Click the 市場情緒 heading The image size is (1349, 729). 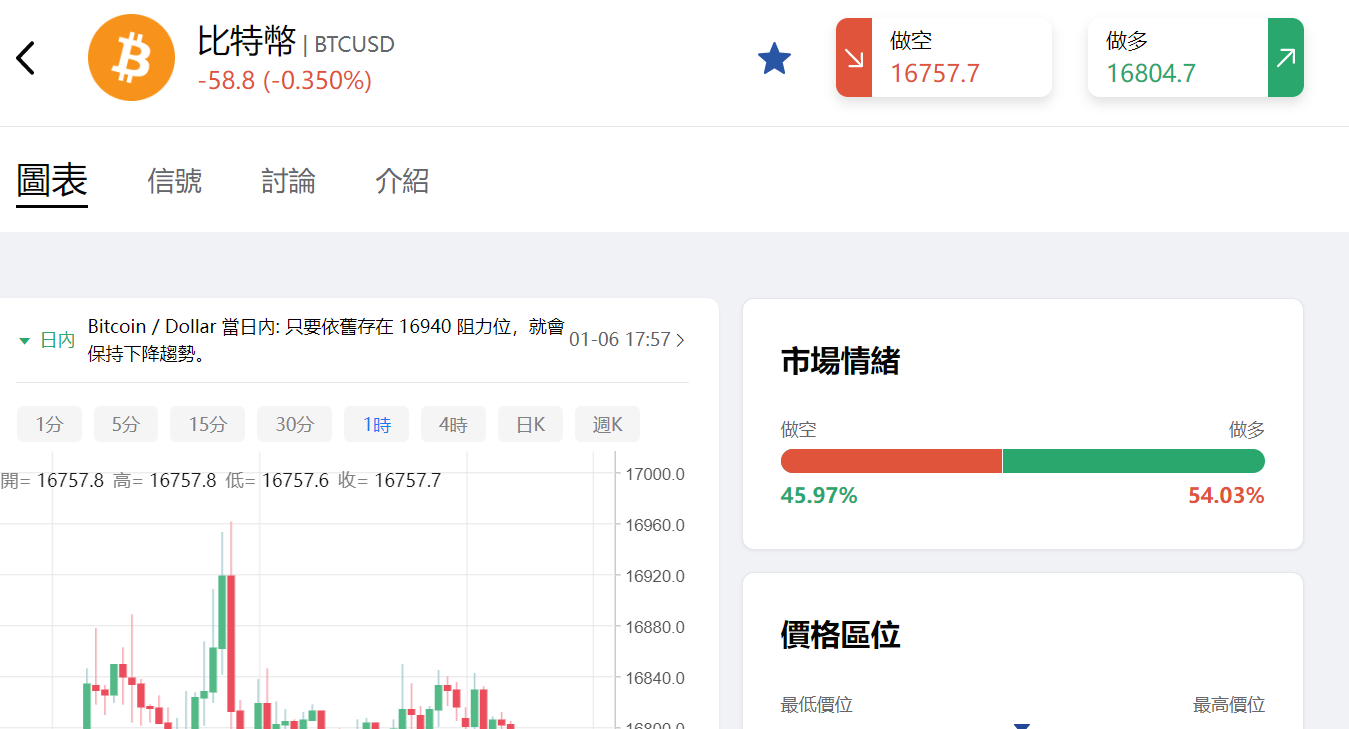point(840,361)
